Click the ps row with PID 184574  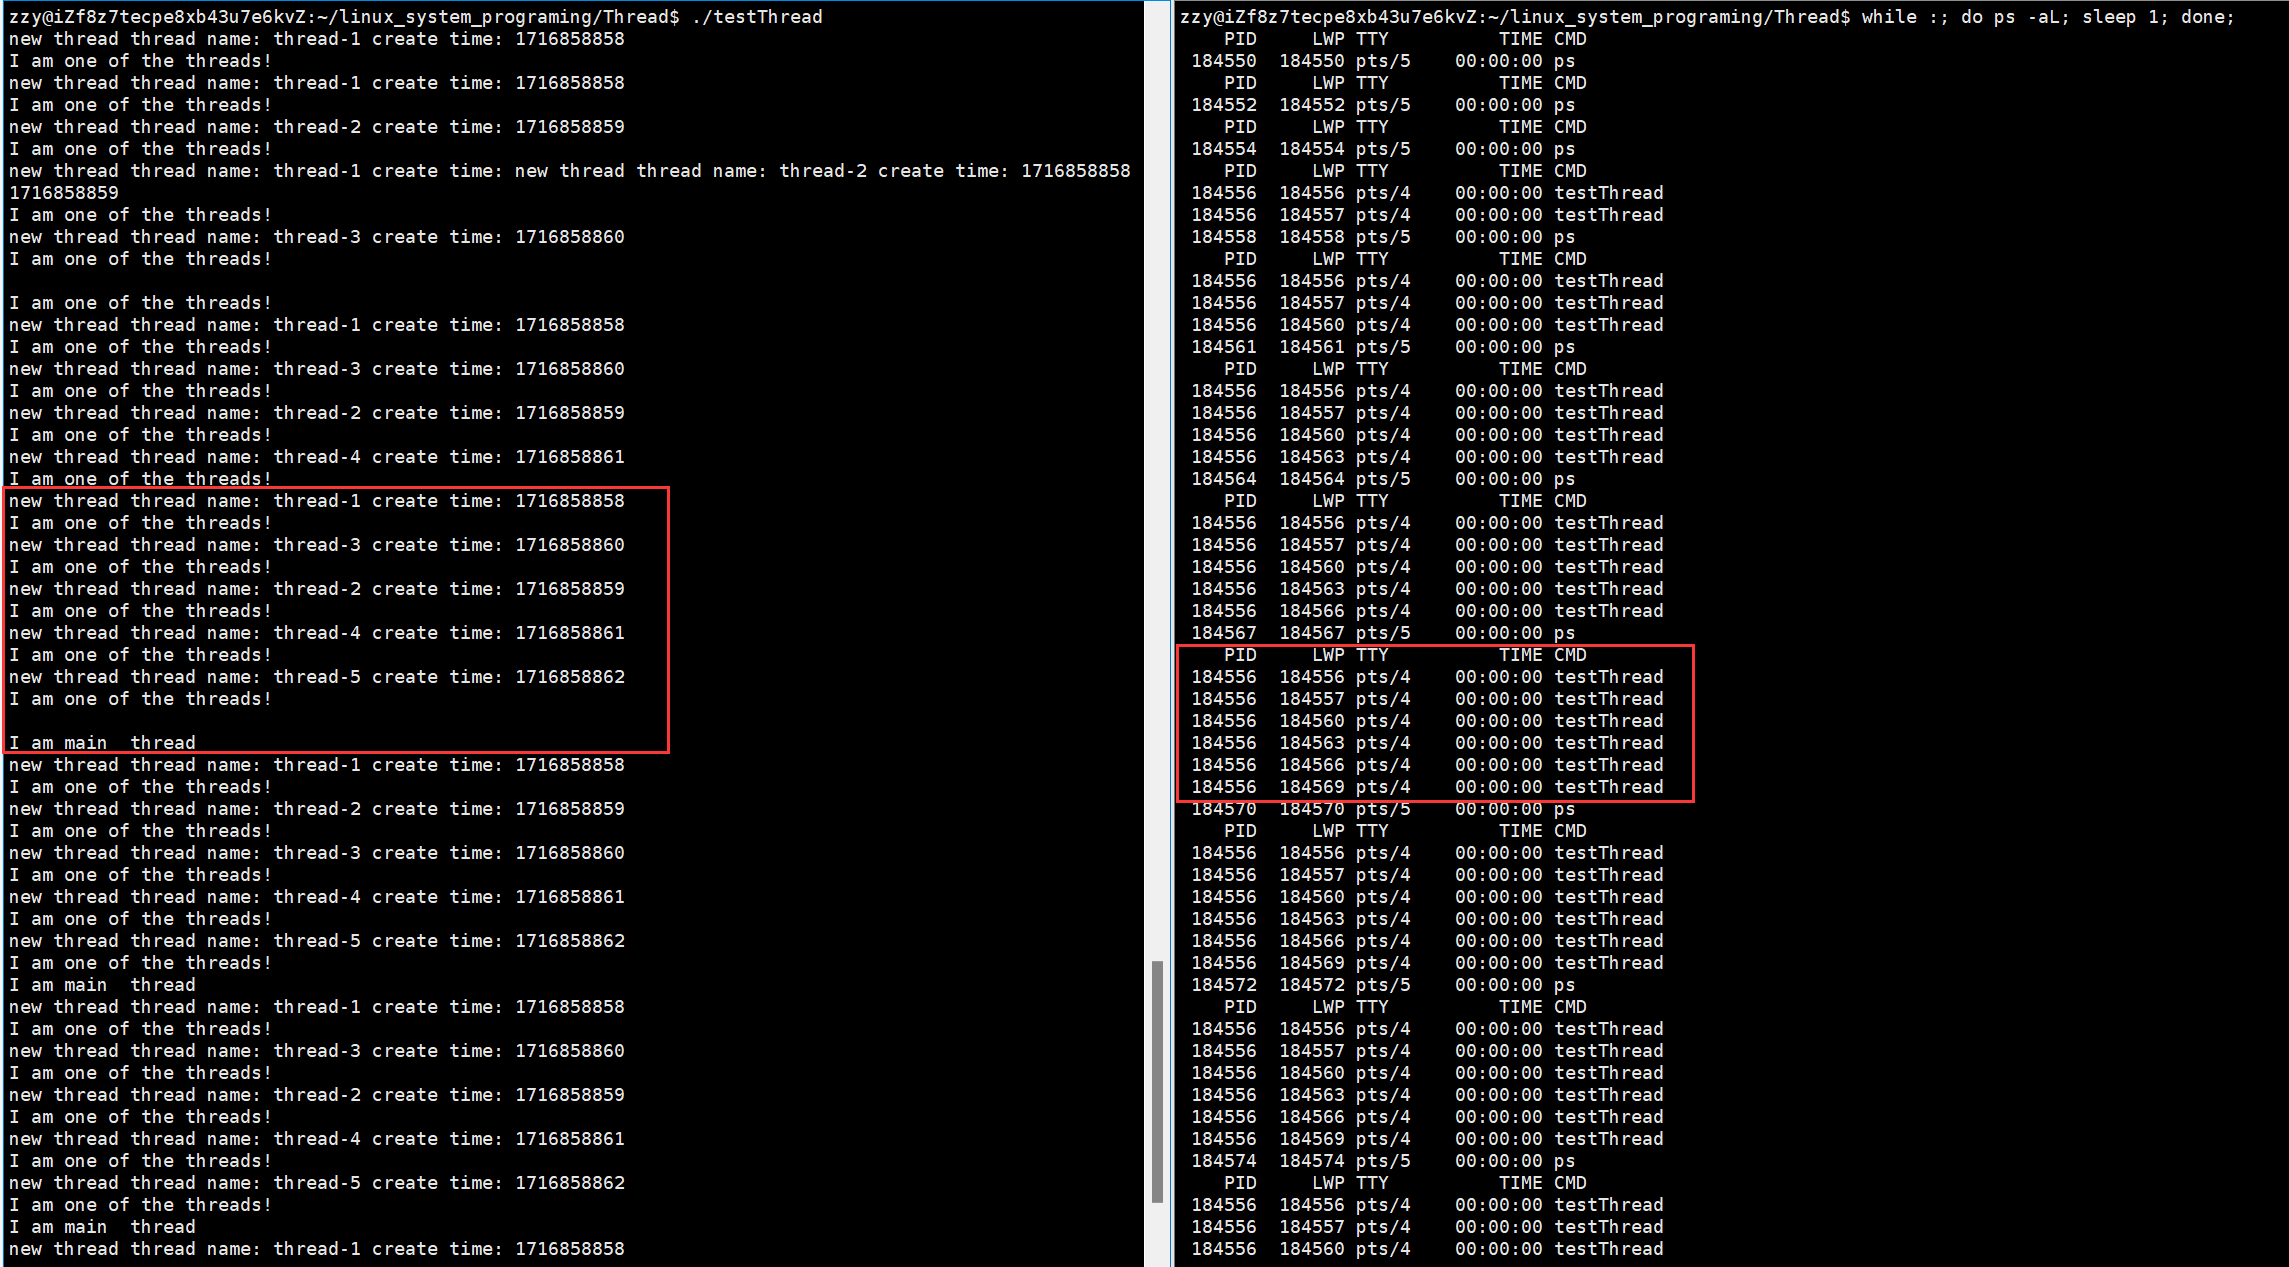(x=1382, y=1161)
